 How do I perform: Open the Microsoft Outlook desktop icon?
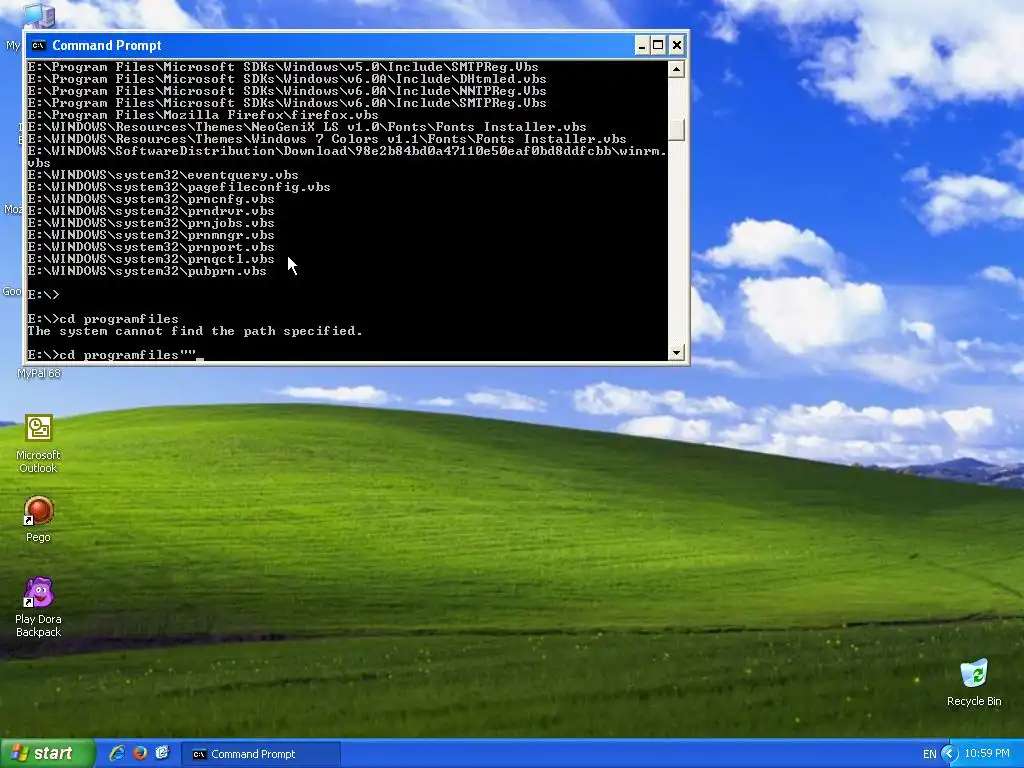point(38,443)
